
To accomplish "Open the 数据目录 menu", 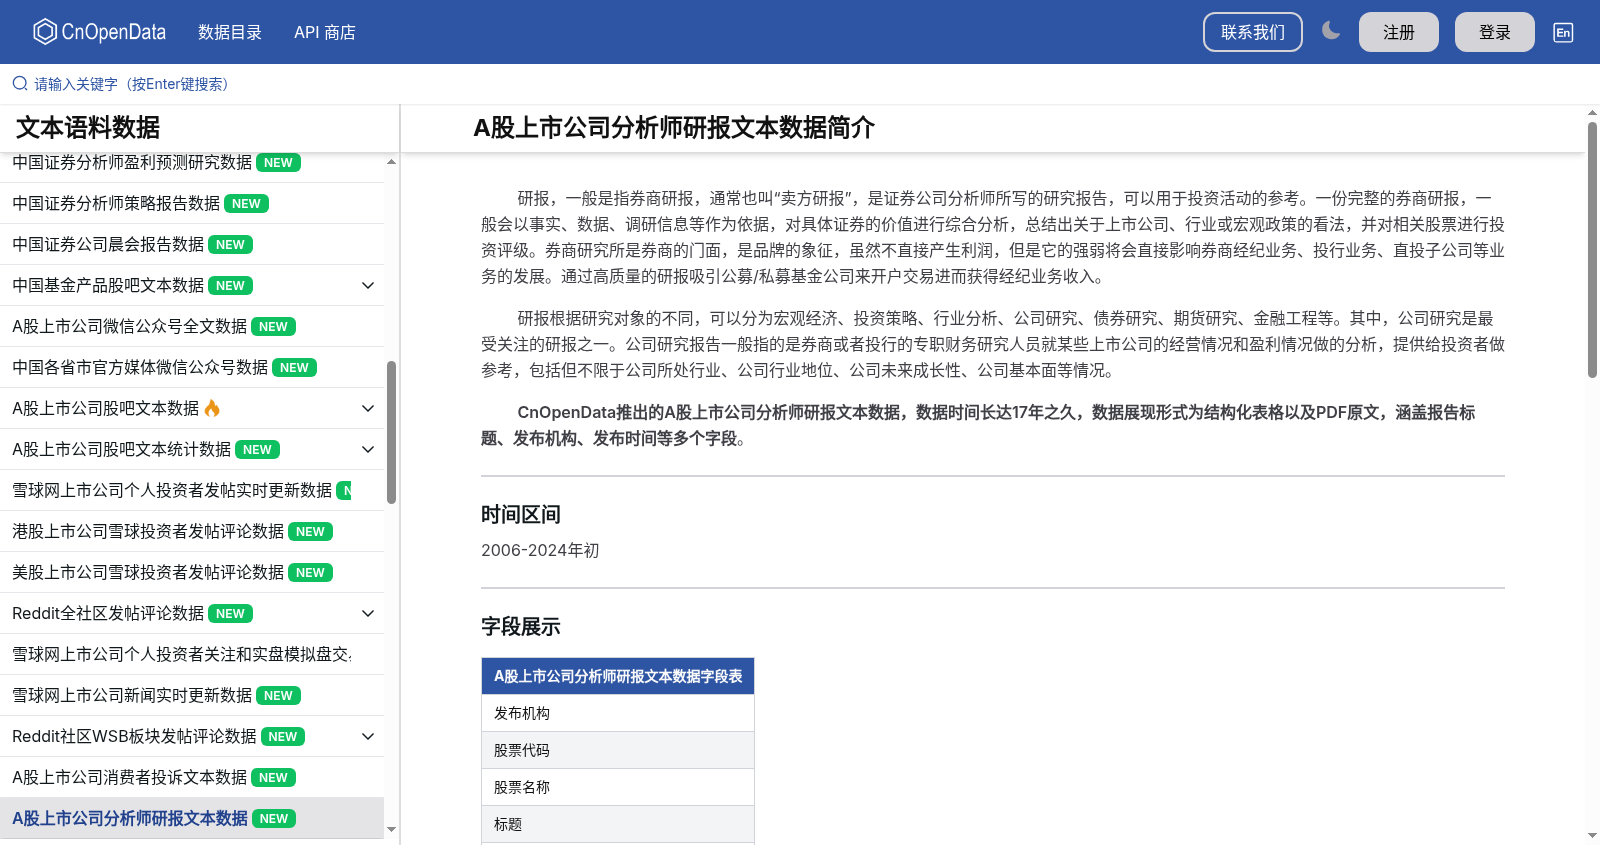I will [230, 32].
